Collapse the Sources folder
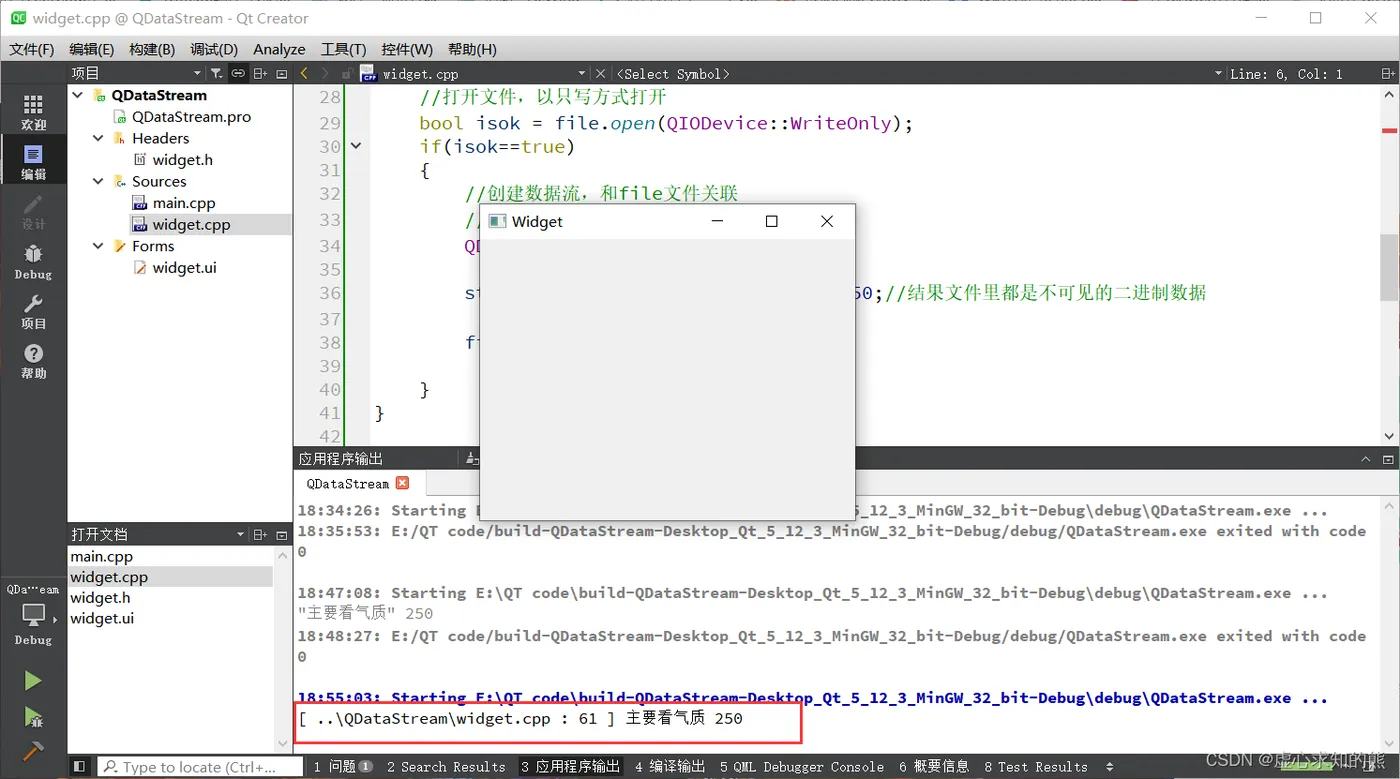 pyautogui.click(x=98, y=181)
